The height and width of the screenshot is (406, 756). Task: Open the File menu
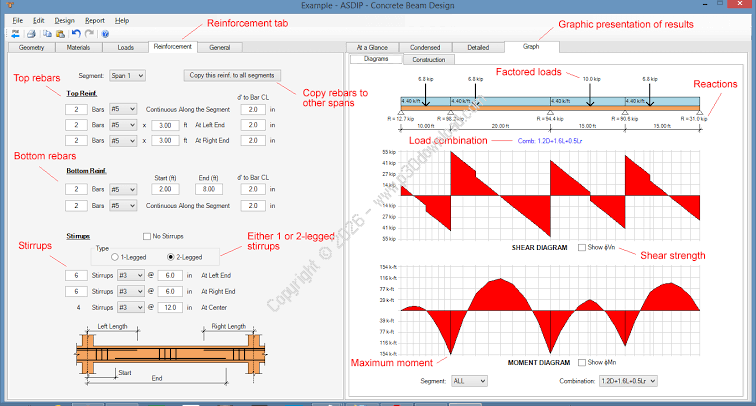[x=18, y=21]
